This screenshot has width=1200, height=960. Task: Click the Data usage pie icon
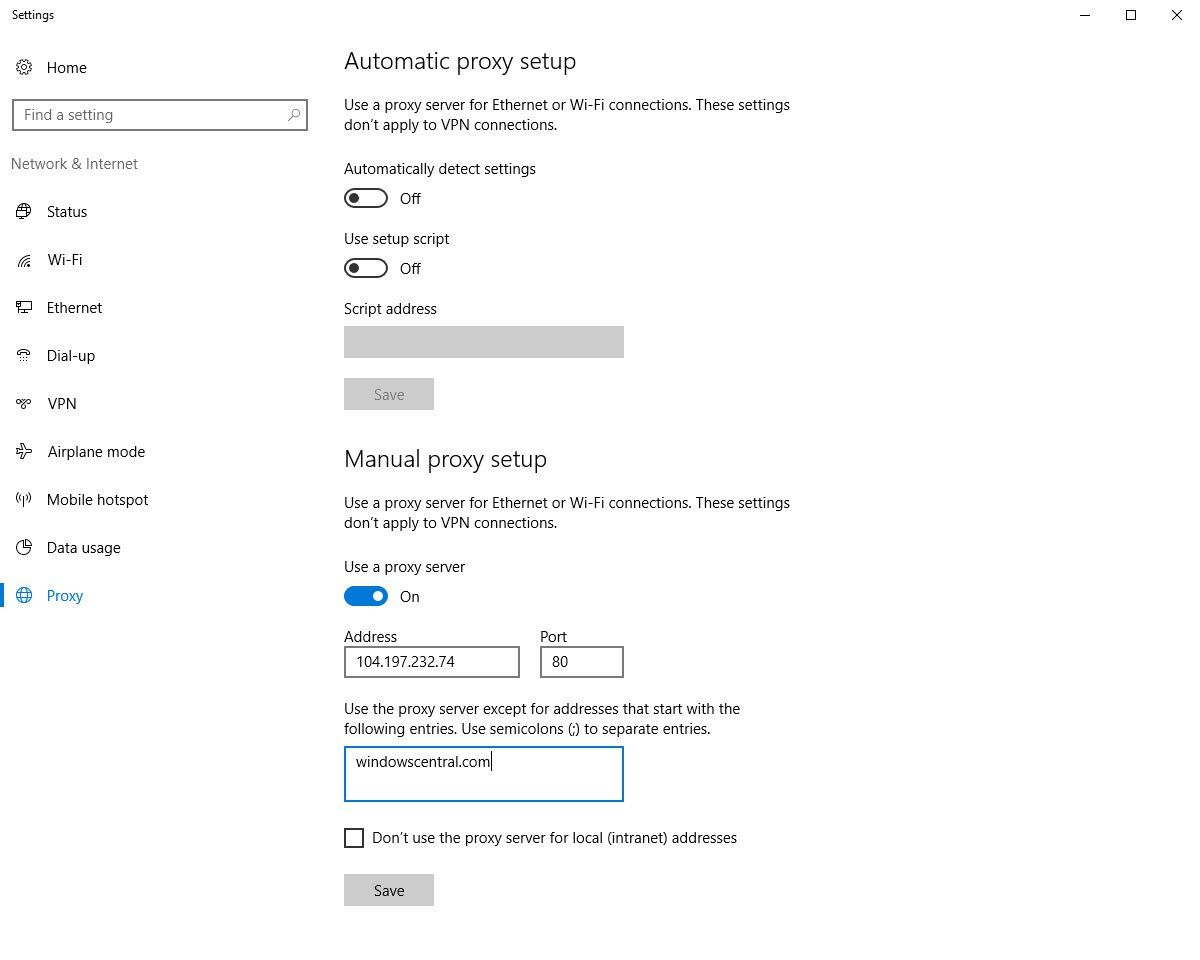[24, 547]
